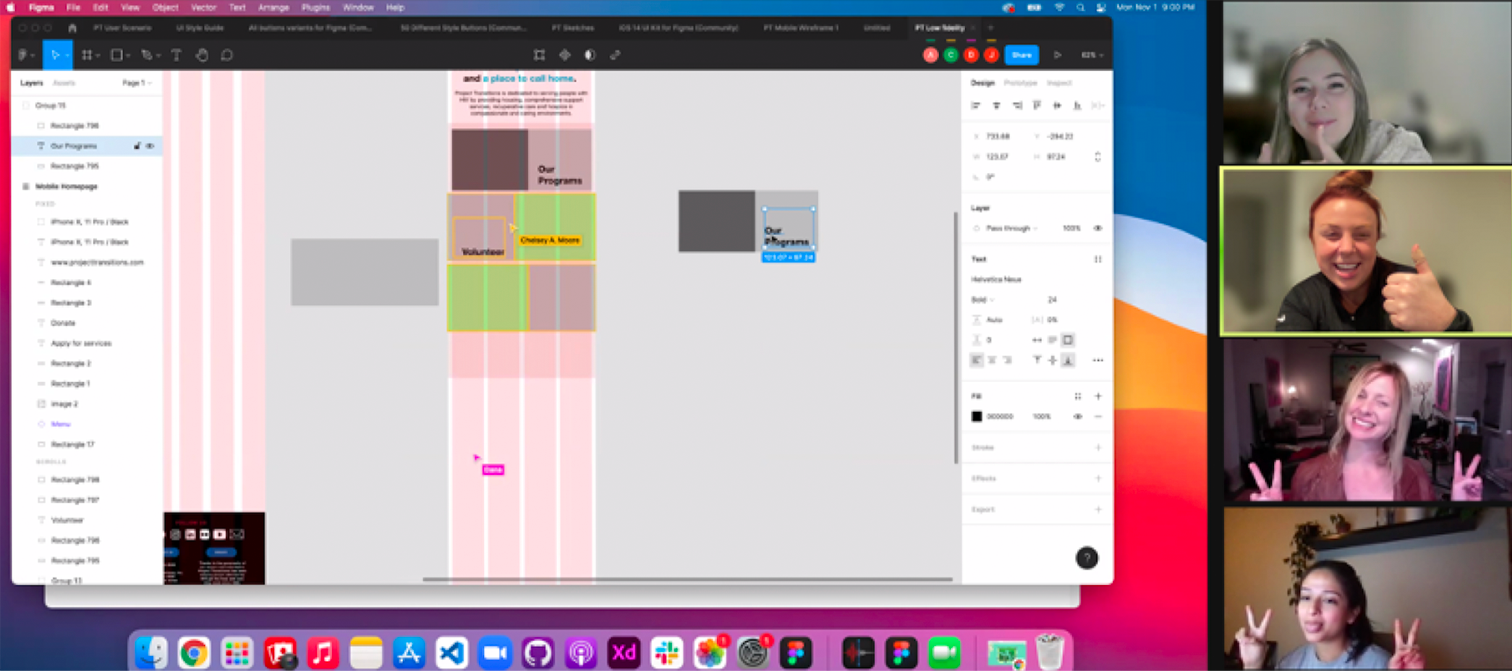Toggle visibility of Our Programs layer
The width and height of the screenshot is (1512, 671).
pos(150,146)
